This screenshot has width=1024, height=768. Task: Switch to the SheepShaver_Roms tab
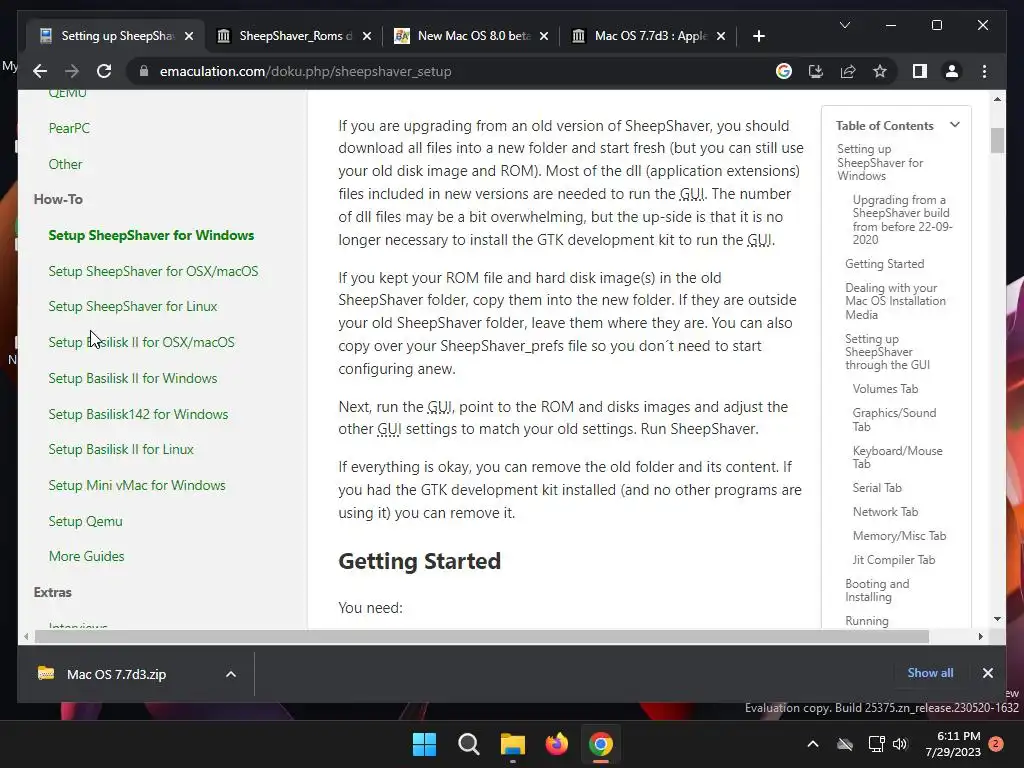tap(294, 36)
